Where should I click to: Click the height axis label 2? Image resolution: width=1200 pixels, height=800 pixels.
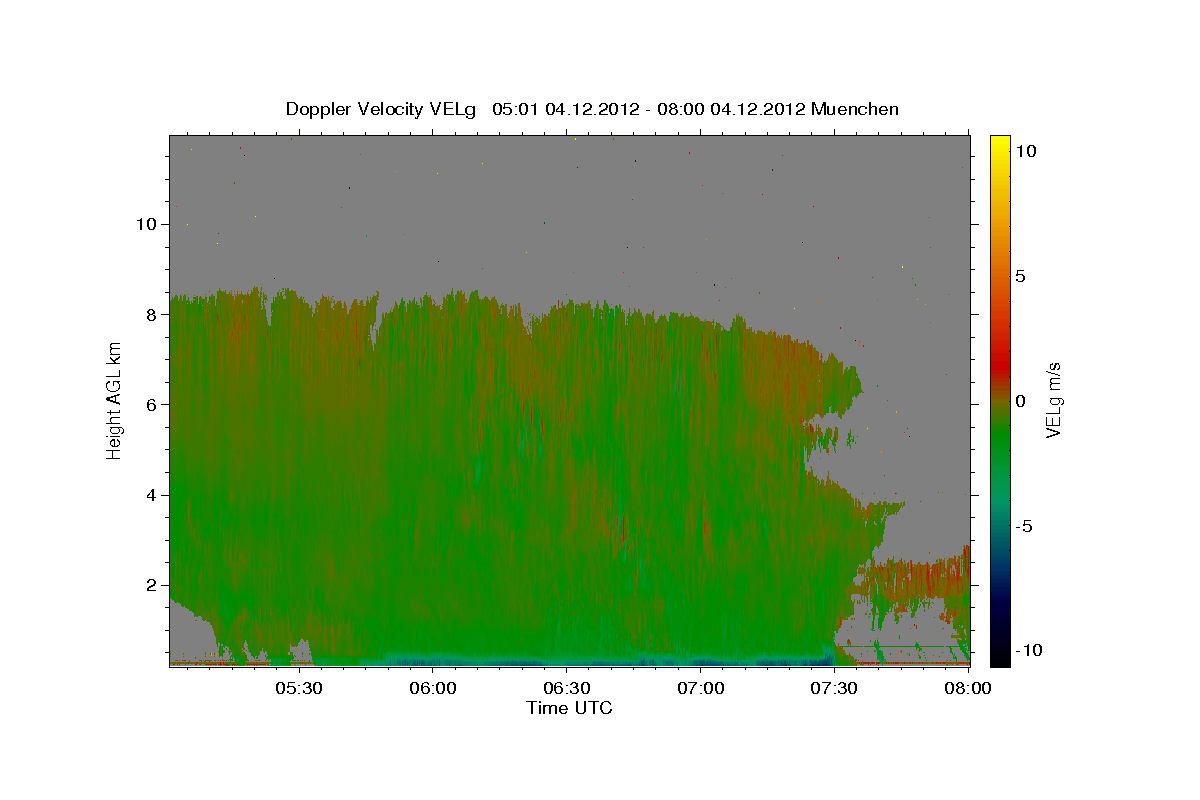(151, 585)
